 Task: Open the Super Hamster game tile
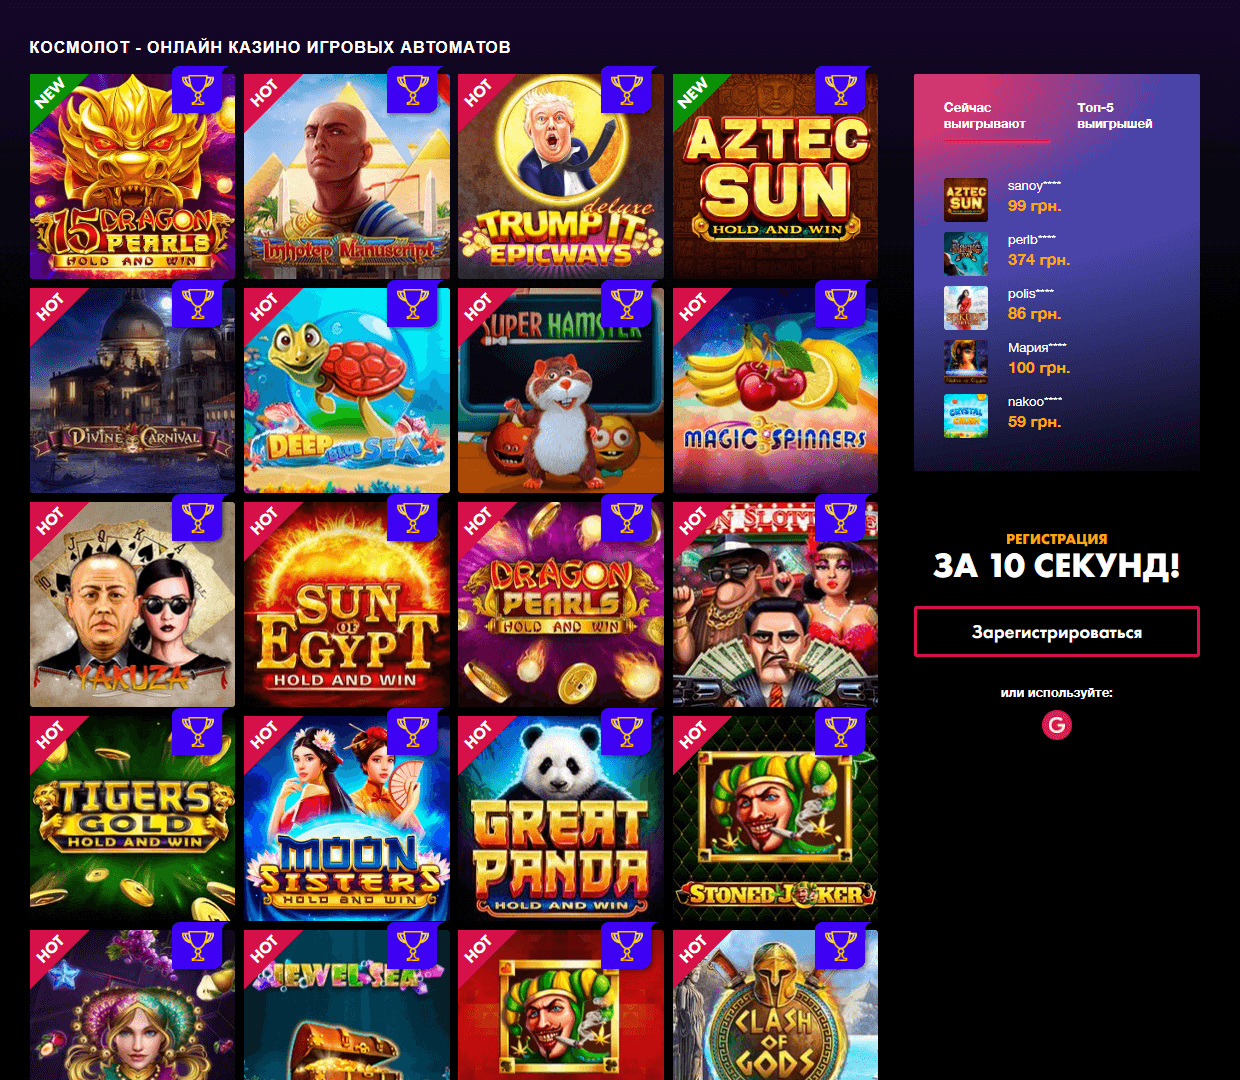tap(560, 390)
